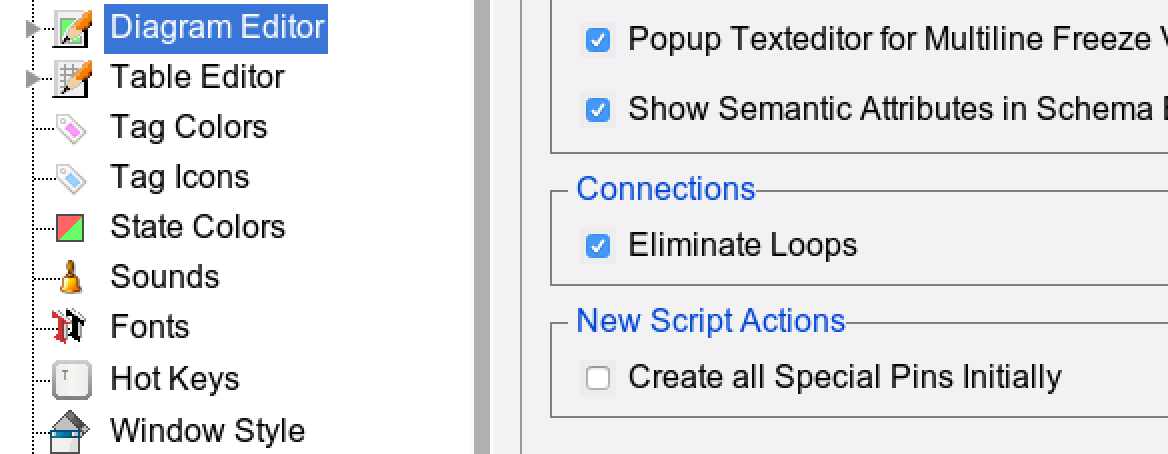
Task: Click the State Colors red-green icon
Action: [71, 228]
